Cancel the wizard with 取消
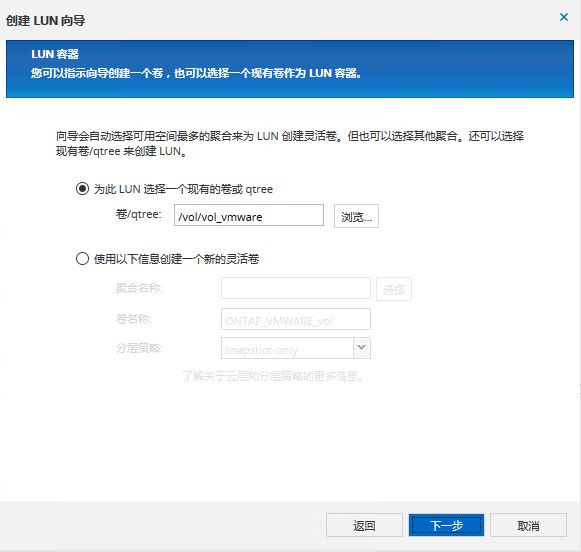581x552 pixels. (x=528, y=525)
